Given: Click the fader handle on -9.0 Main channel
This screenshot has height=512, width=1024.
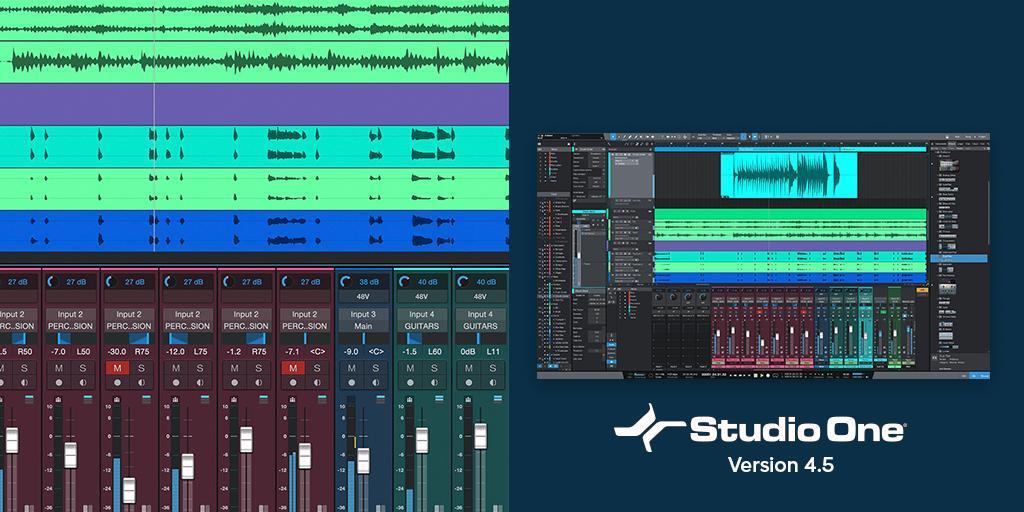Looking at the screenshot, I should [363, 461].
